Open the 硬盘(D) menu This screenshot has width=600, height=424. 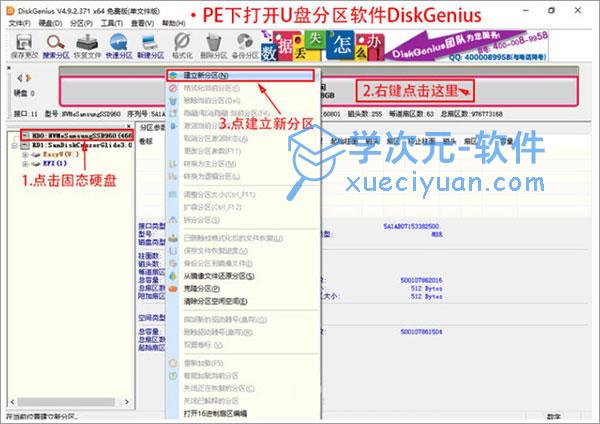click(50, 24)
